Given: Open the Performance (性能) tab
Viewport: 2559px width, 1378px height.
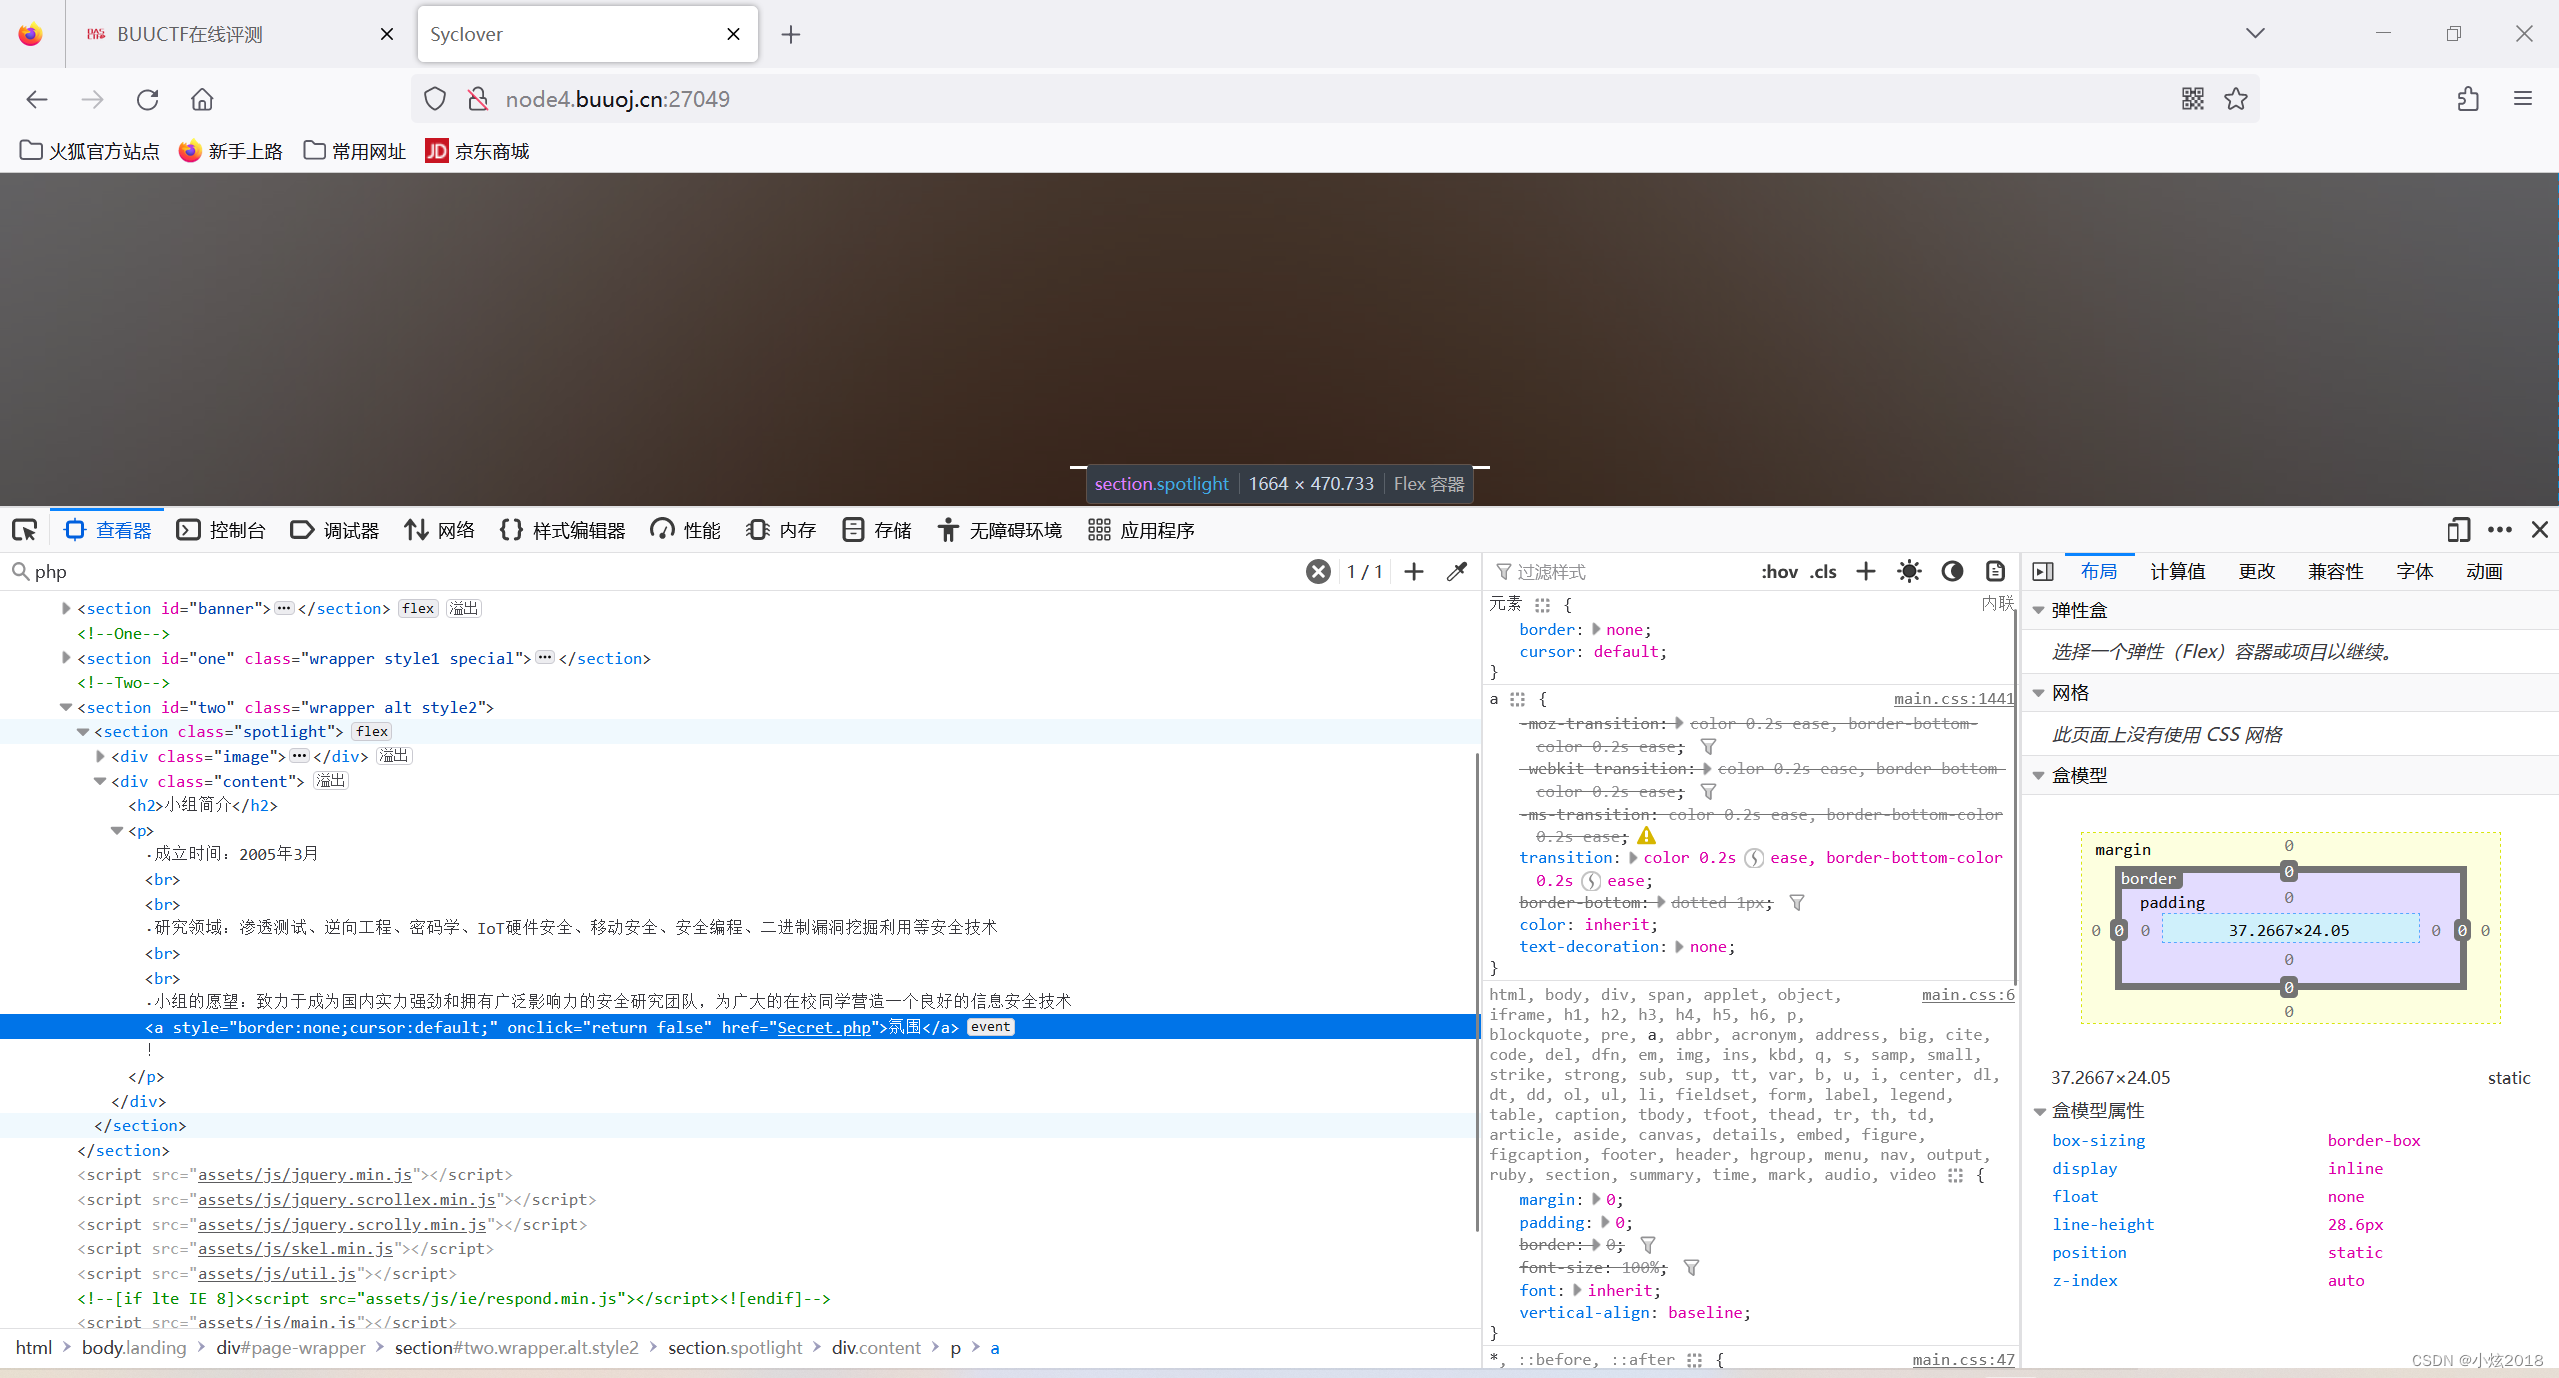Looking at the screenshot, I should point(686,530).
